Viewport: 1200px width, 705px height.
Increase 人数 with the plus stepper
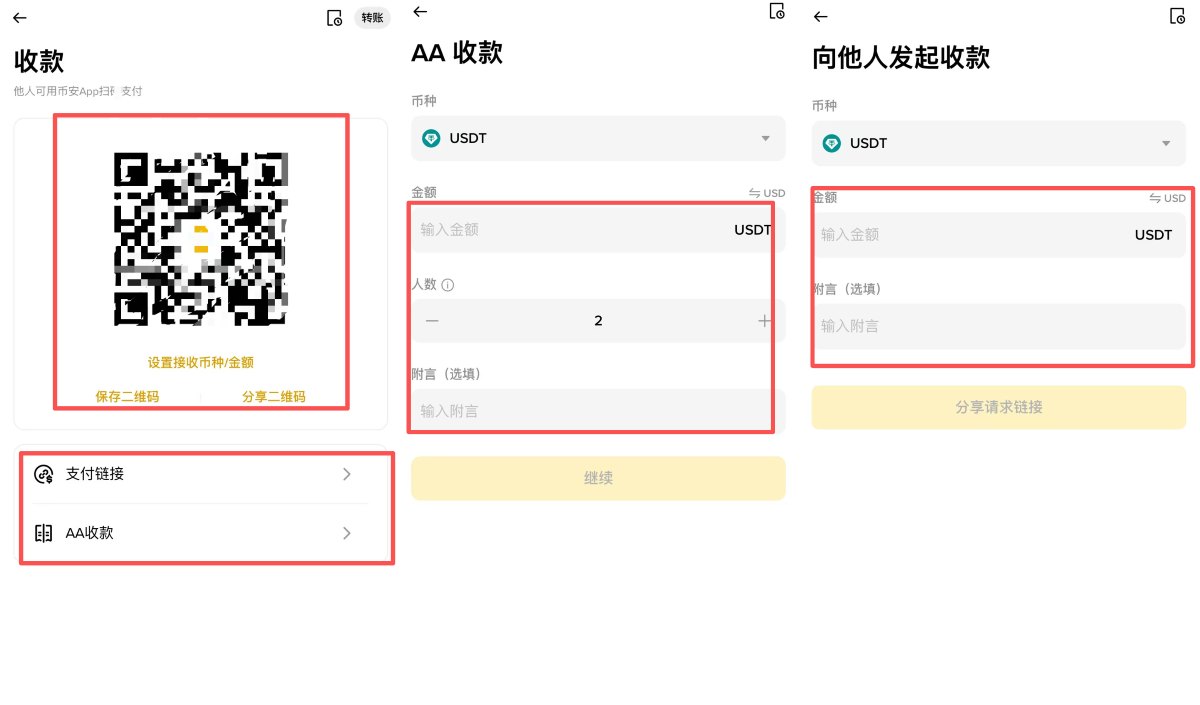pos(763,320)
